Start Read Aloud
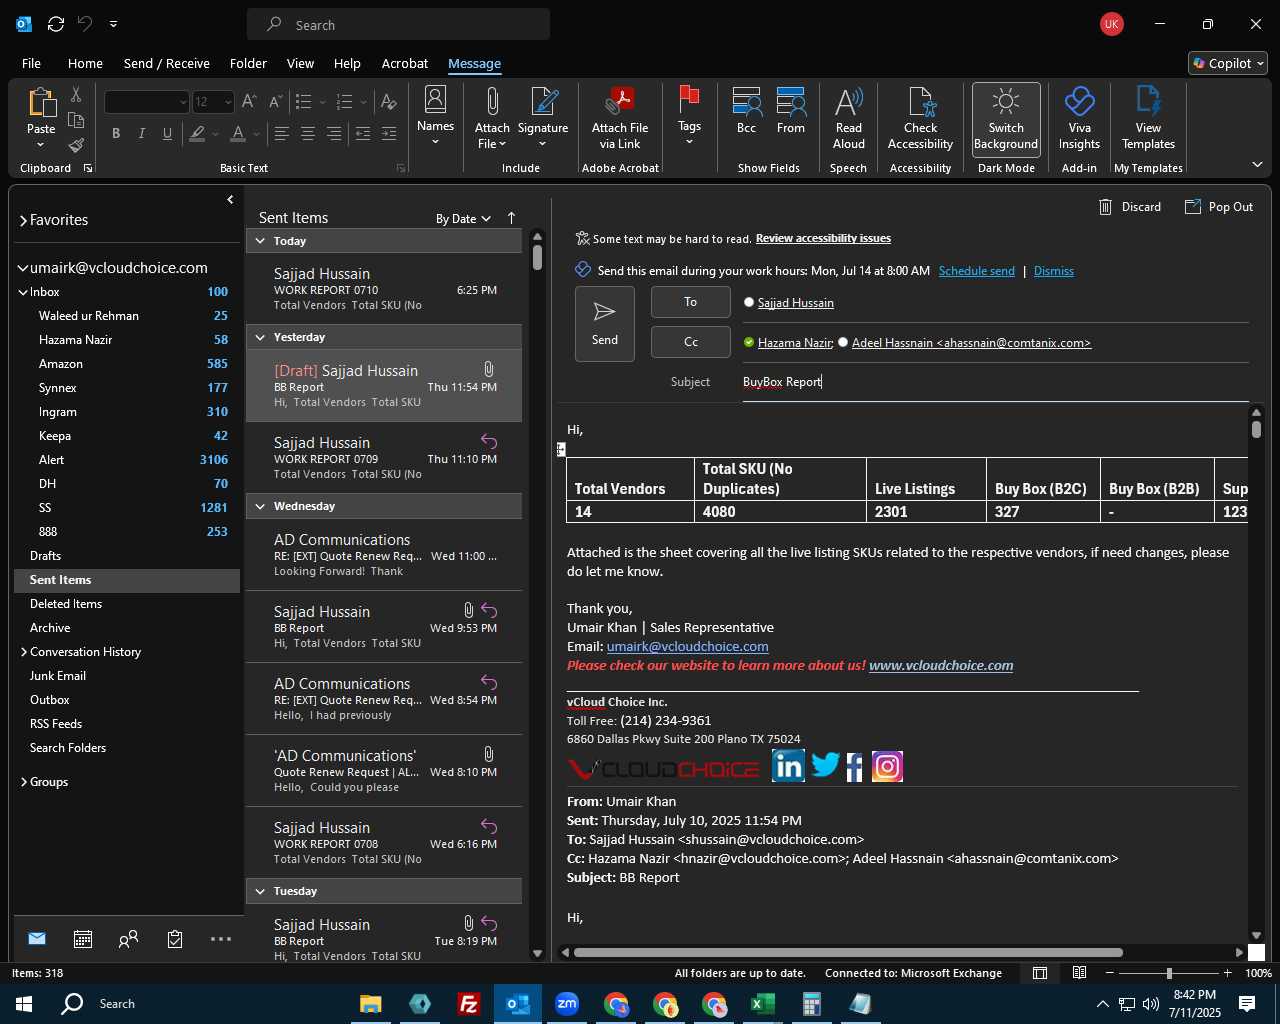Screen dimensions: 1280x1024 coord(848,120)
